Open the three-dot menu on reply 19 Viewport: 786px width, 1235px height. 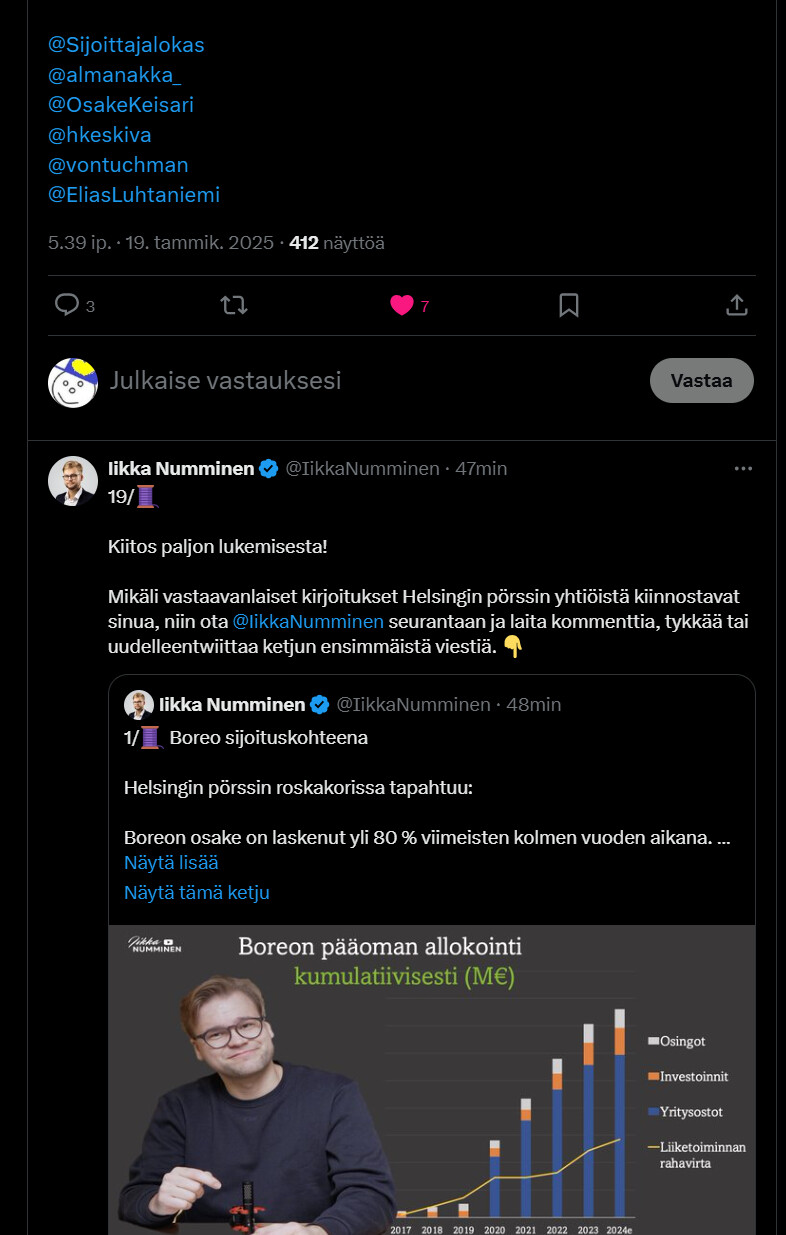tap(743, 468)
